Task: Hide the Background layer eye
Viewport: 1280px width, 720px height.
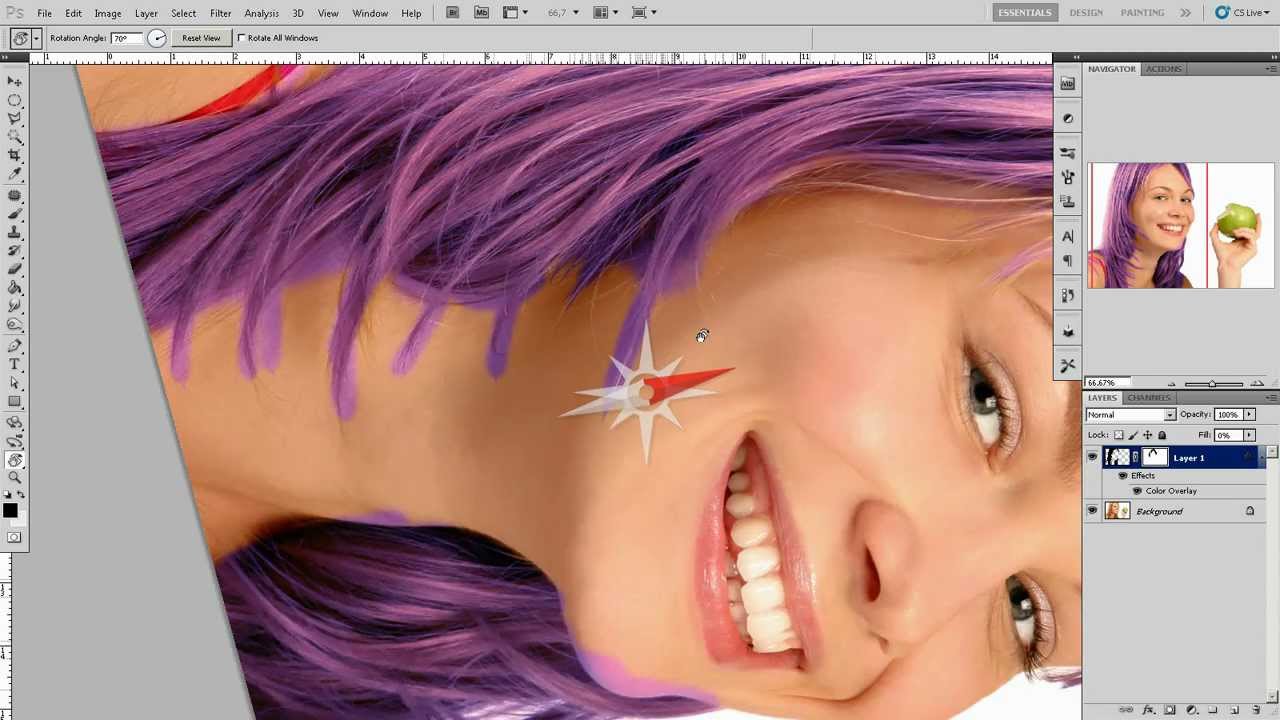Action: 1092,511
